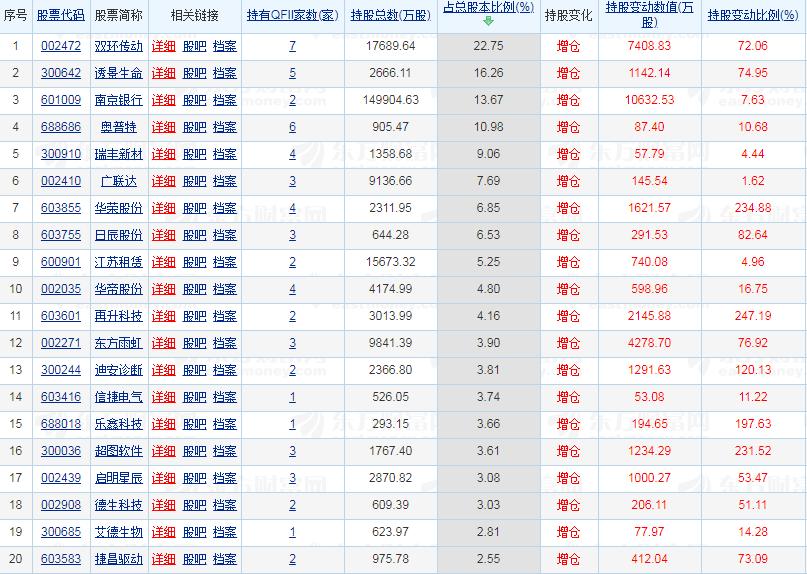
Task: Open stock code 603755 link
Action: click(x=61, y=235)
